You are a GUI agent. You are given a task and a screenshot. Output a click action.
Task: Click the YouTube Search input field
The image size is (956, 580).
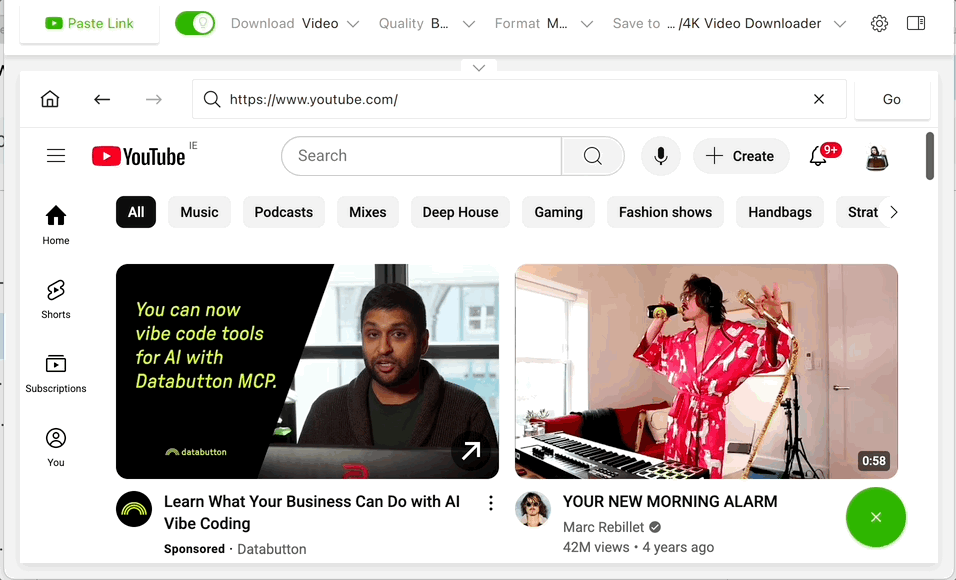422,156
